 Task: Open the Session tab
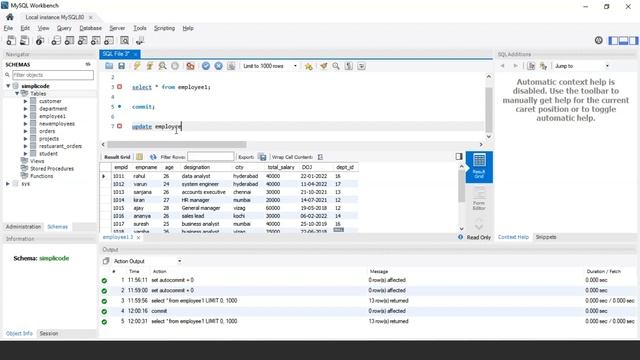click(x=49, y=333)
